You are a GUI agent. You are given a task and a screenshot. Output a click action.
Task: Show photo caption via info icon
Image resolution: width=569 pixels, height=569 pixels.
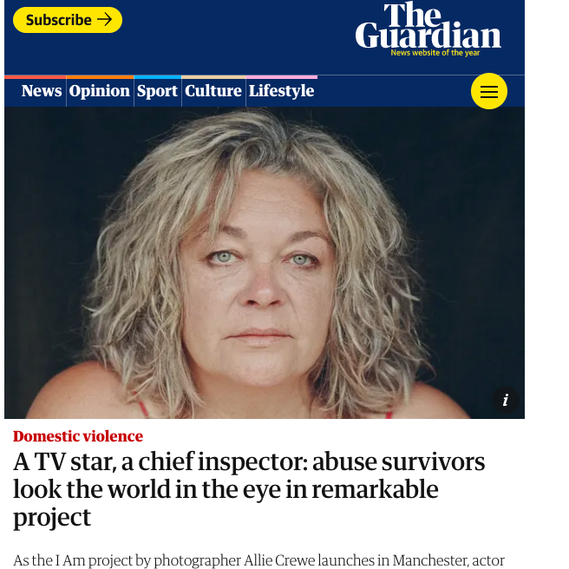(505, 400)
